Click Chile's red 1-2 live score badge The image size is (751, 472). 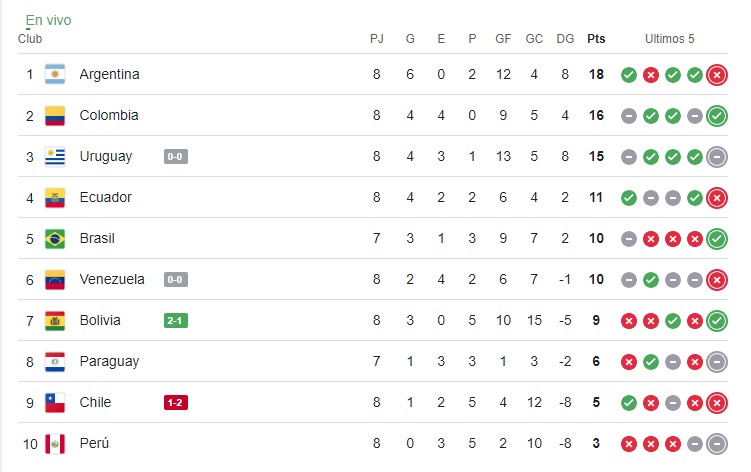[176, 402]
